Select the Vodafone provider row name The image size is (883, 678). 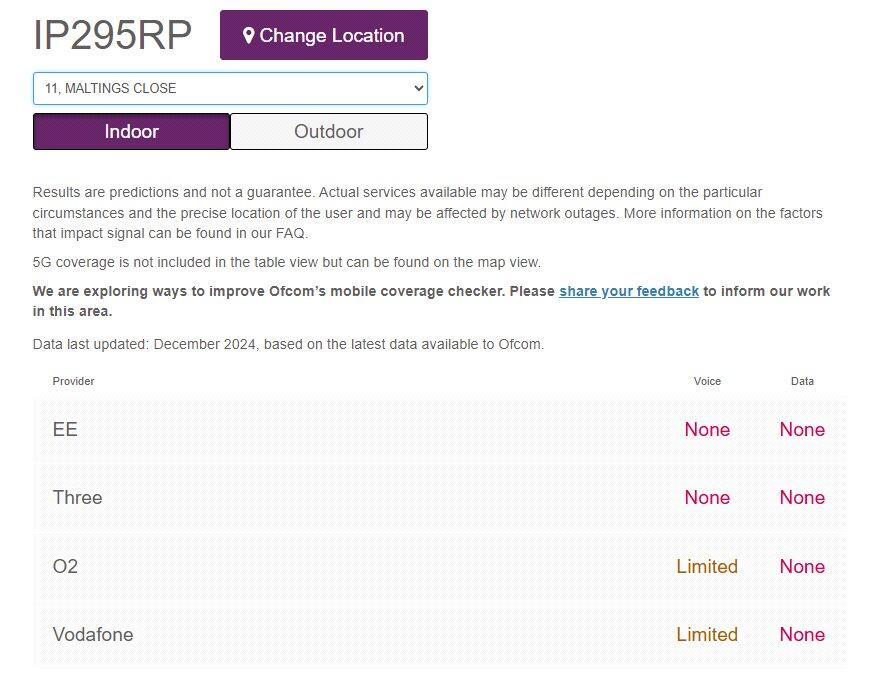click(x=92, y=634)
